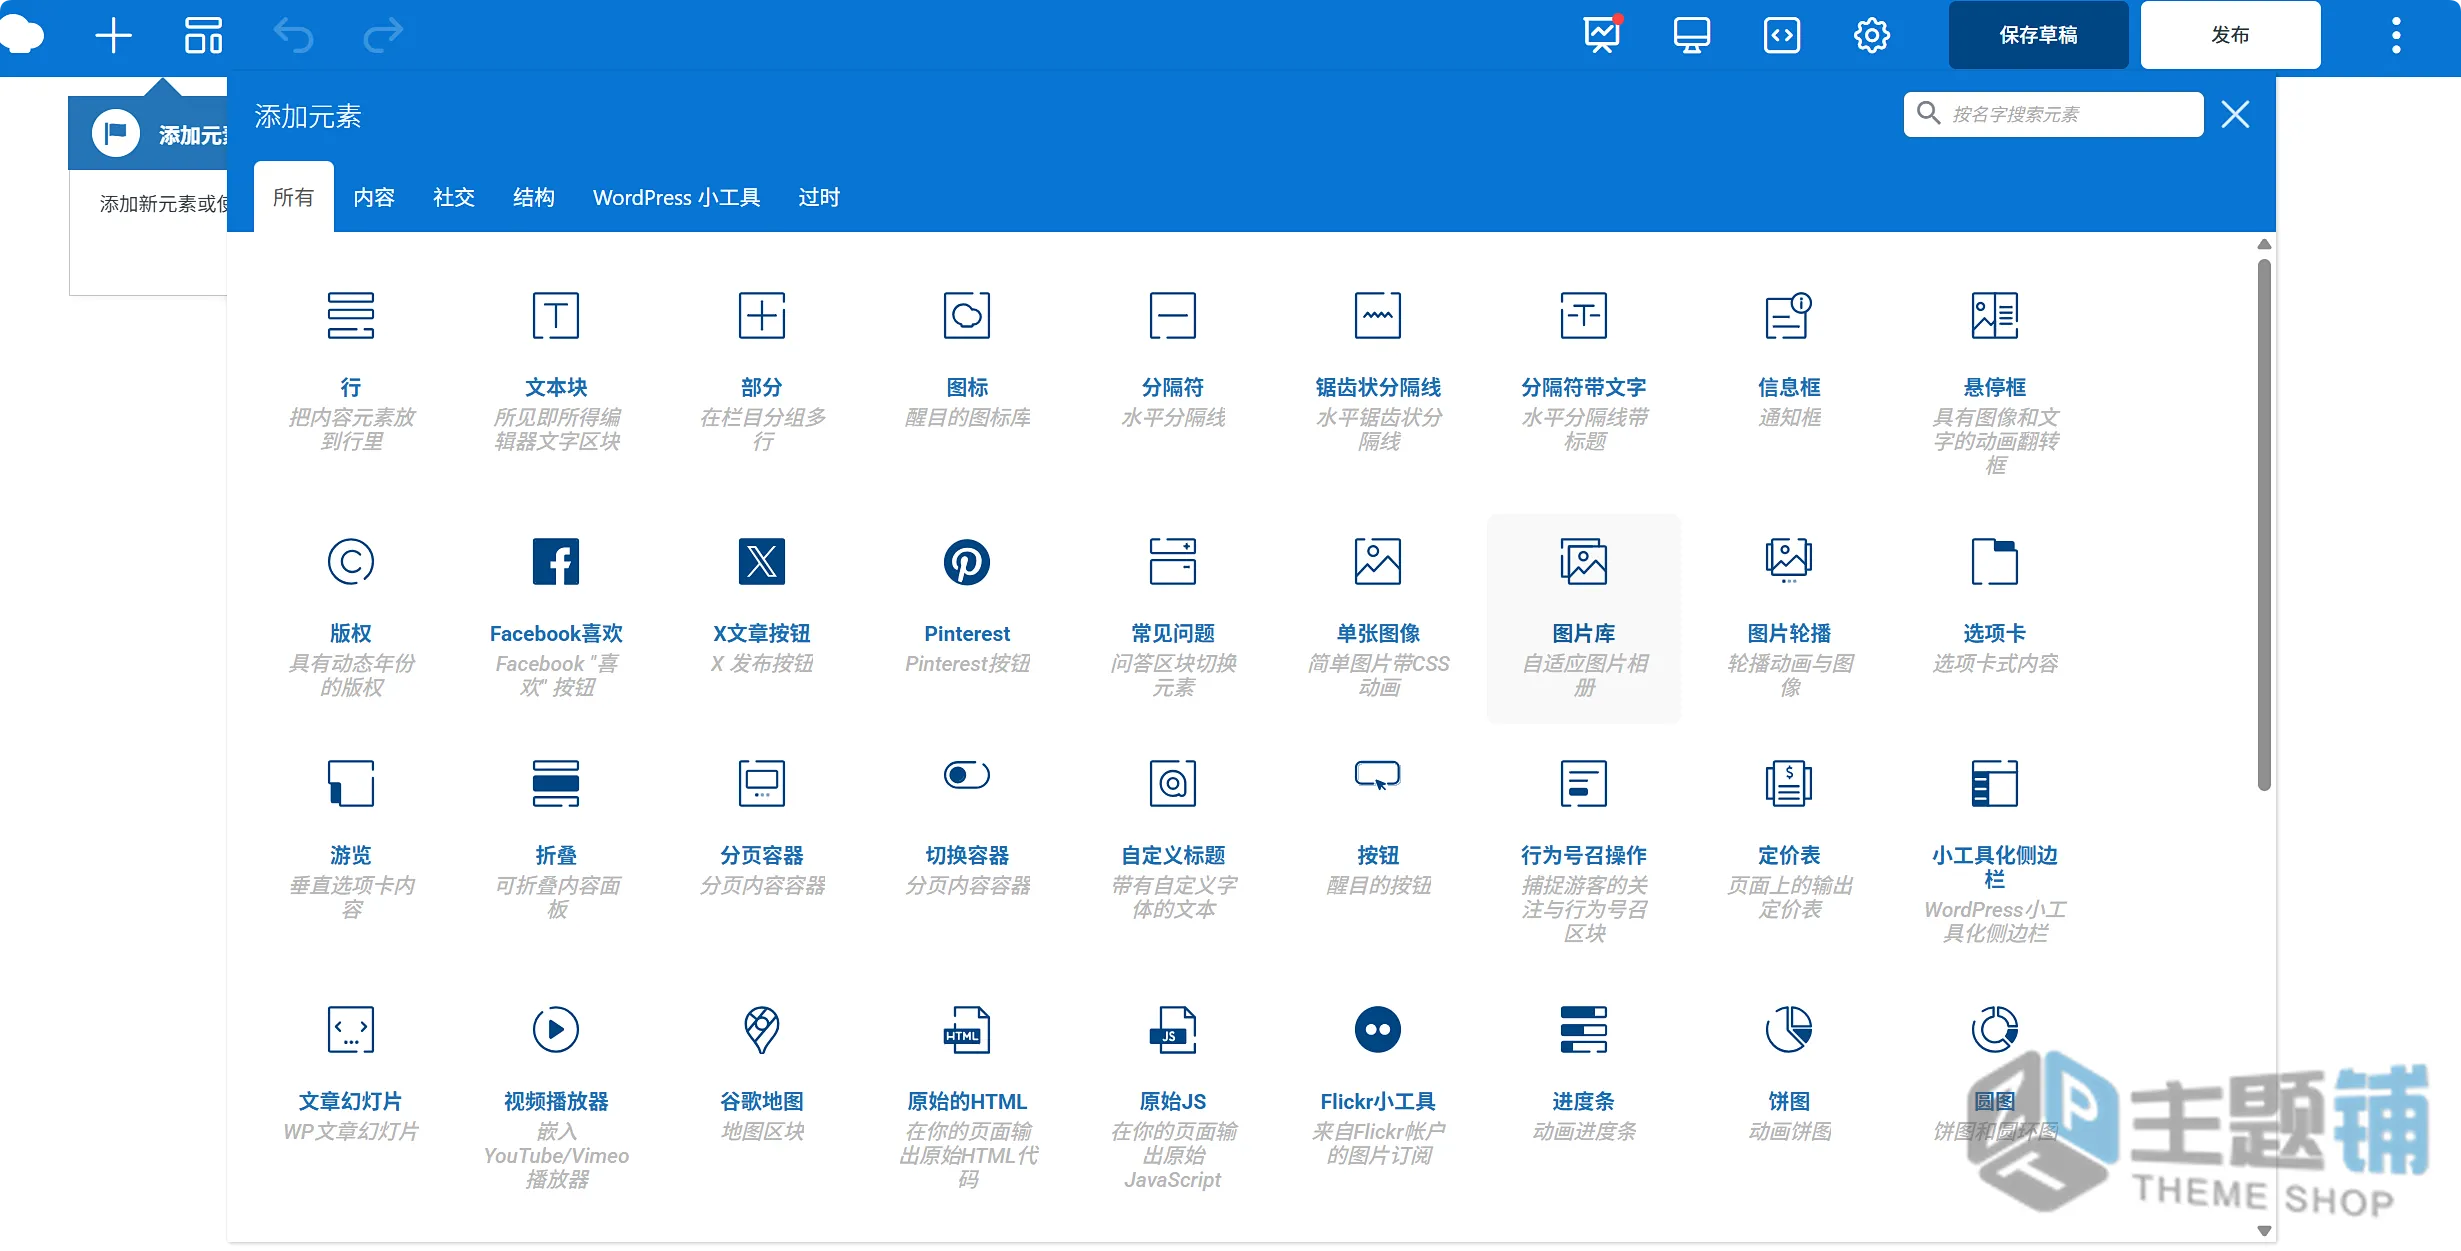Click the scrollbar down arrow in element list
Image resolution: width=2461 pixels, height=1251 pixels.
pos(2265,1231)
